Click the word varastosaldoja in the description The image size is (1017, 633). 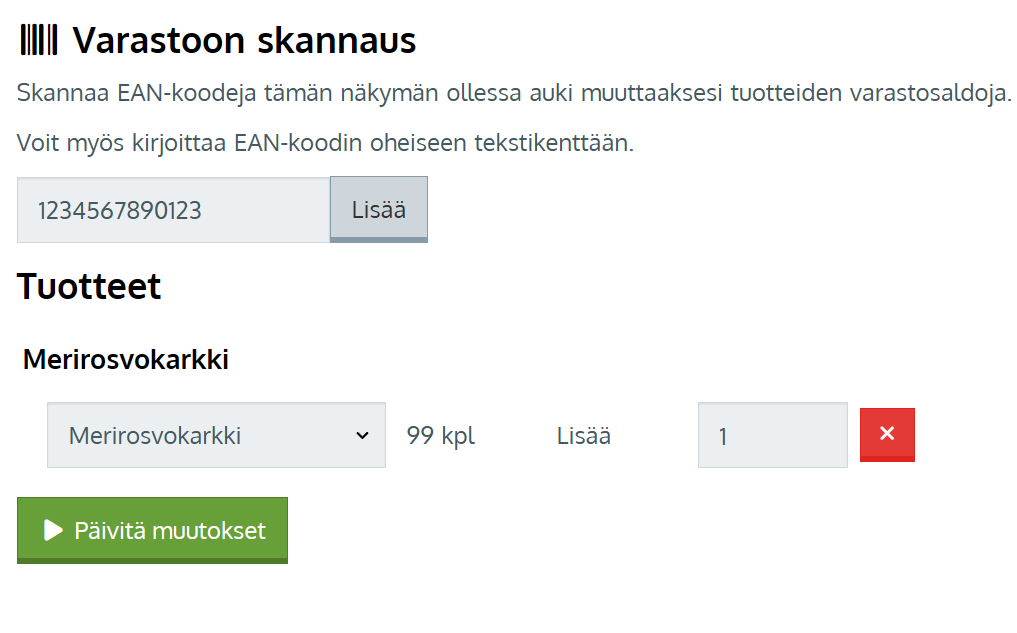[x=930, y=94]
